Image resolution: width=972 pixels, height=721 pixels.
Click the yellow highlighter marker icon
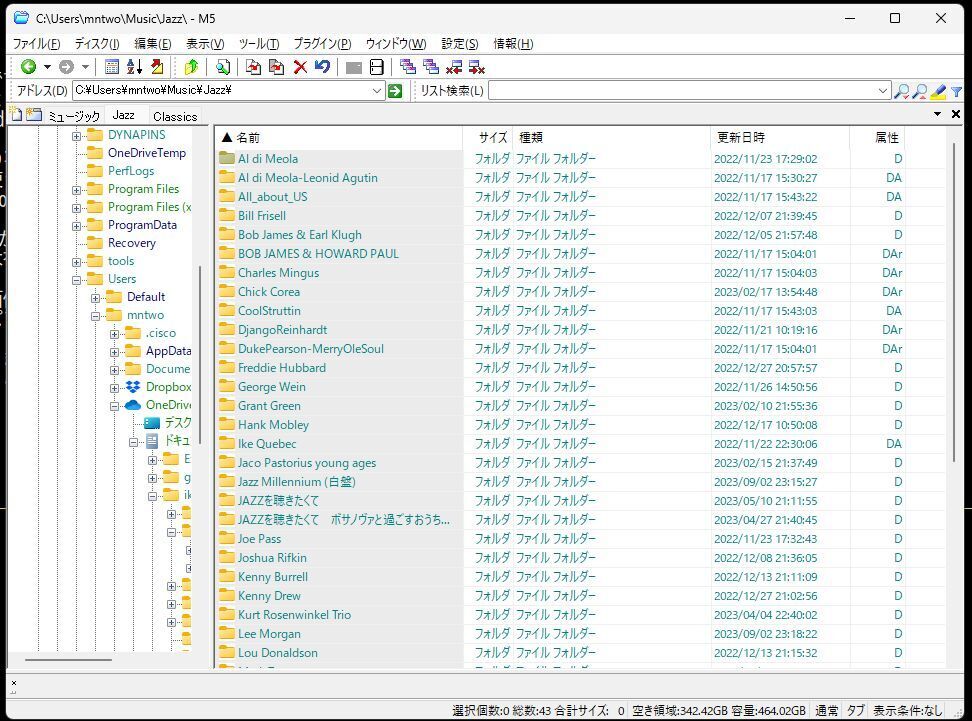[939, 92]
